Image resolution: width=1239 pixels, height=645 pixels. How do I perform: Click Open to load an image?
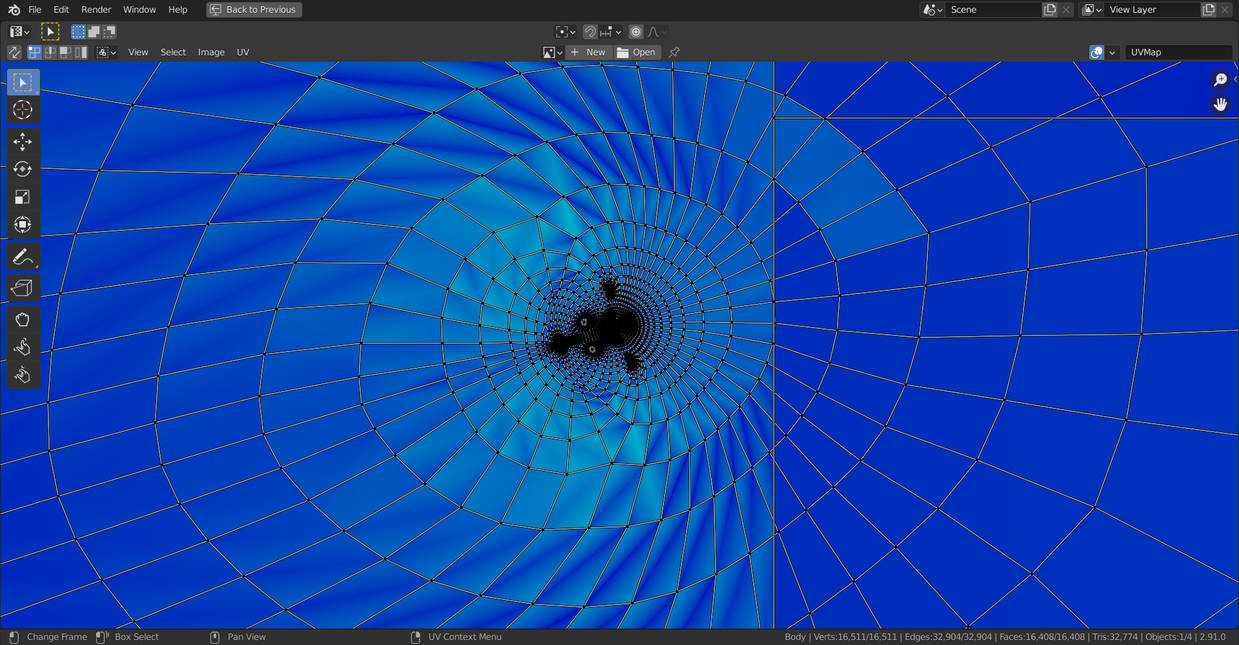coord(637,52)
